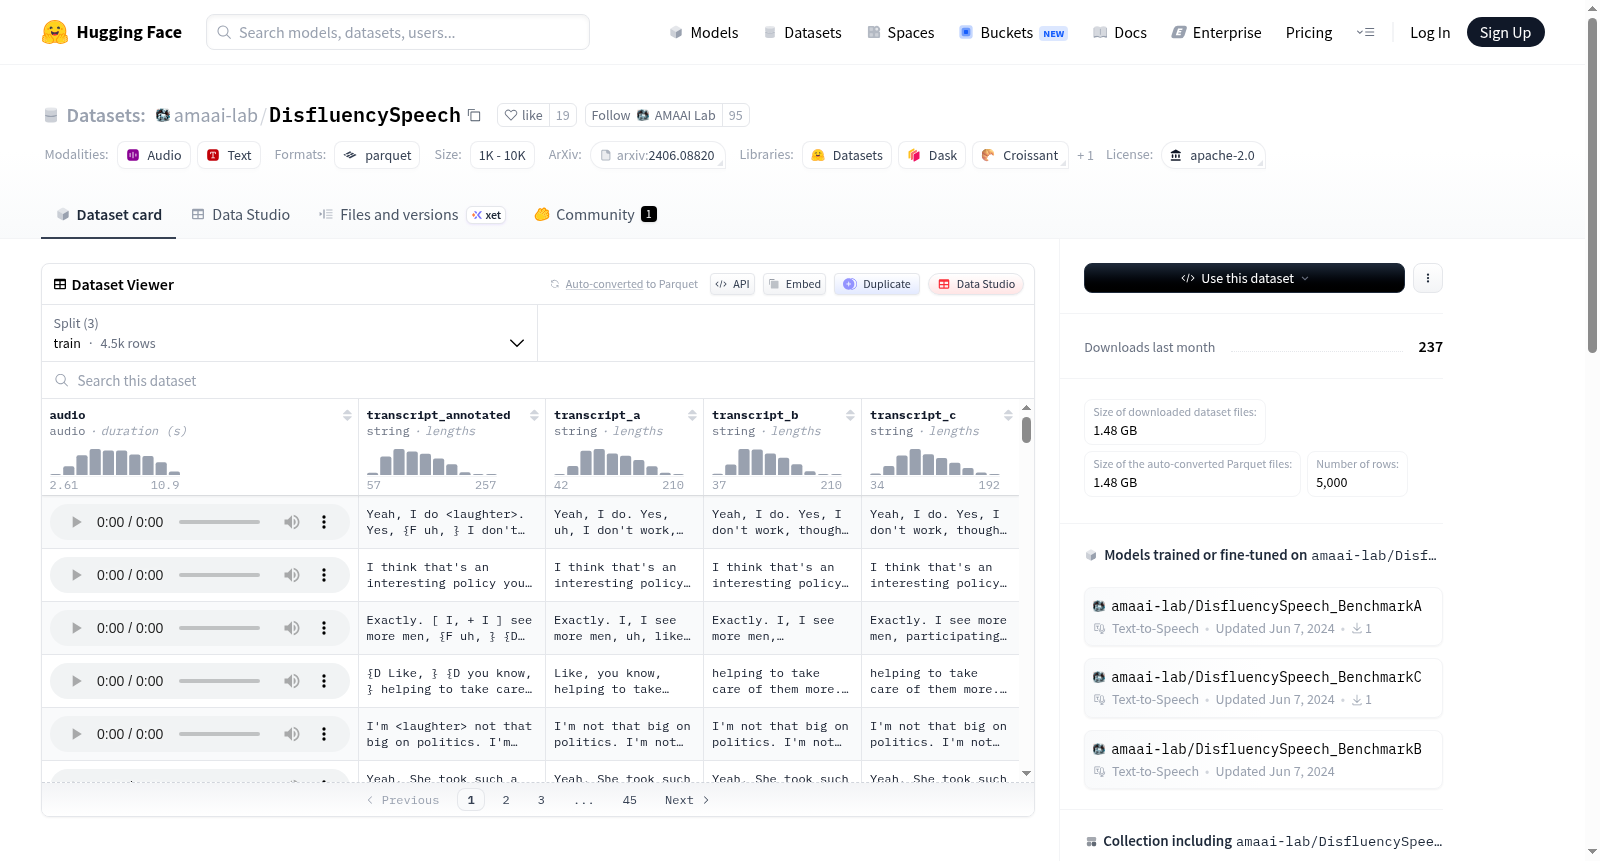
Task: Open the Audio modality tag
Action: (x=154, y=155)
